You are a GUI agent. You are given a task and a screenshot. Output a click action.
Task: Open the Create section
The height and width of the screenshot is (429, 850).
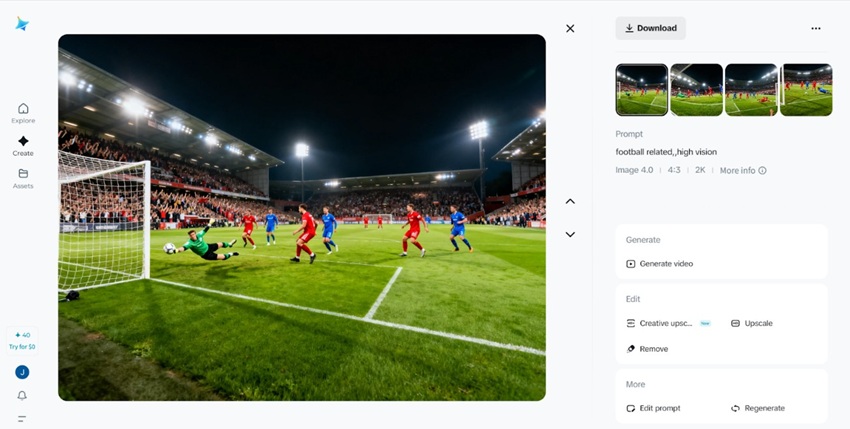click(23, 146)
